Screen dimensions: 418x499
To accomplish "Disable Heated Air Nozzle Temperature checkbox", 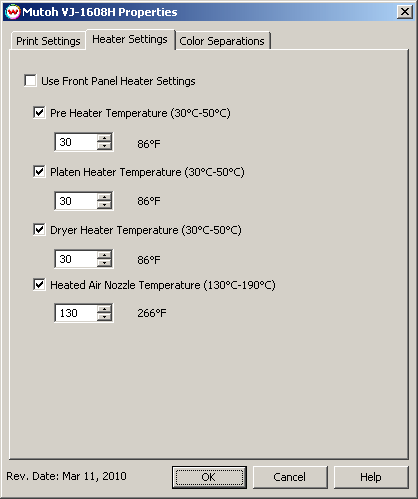I will click(x=39, y=285).
